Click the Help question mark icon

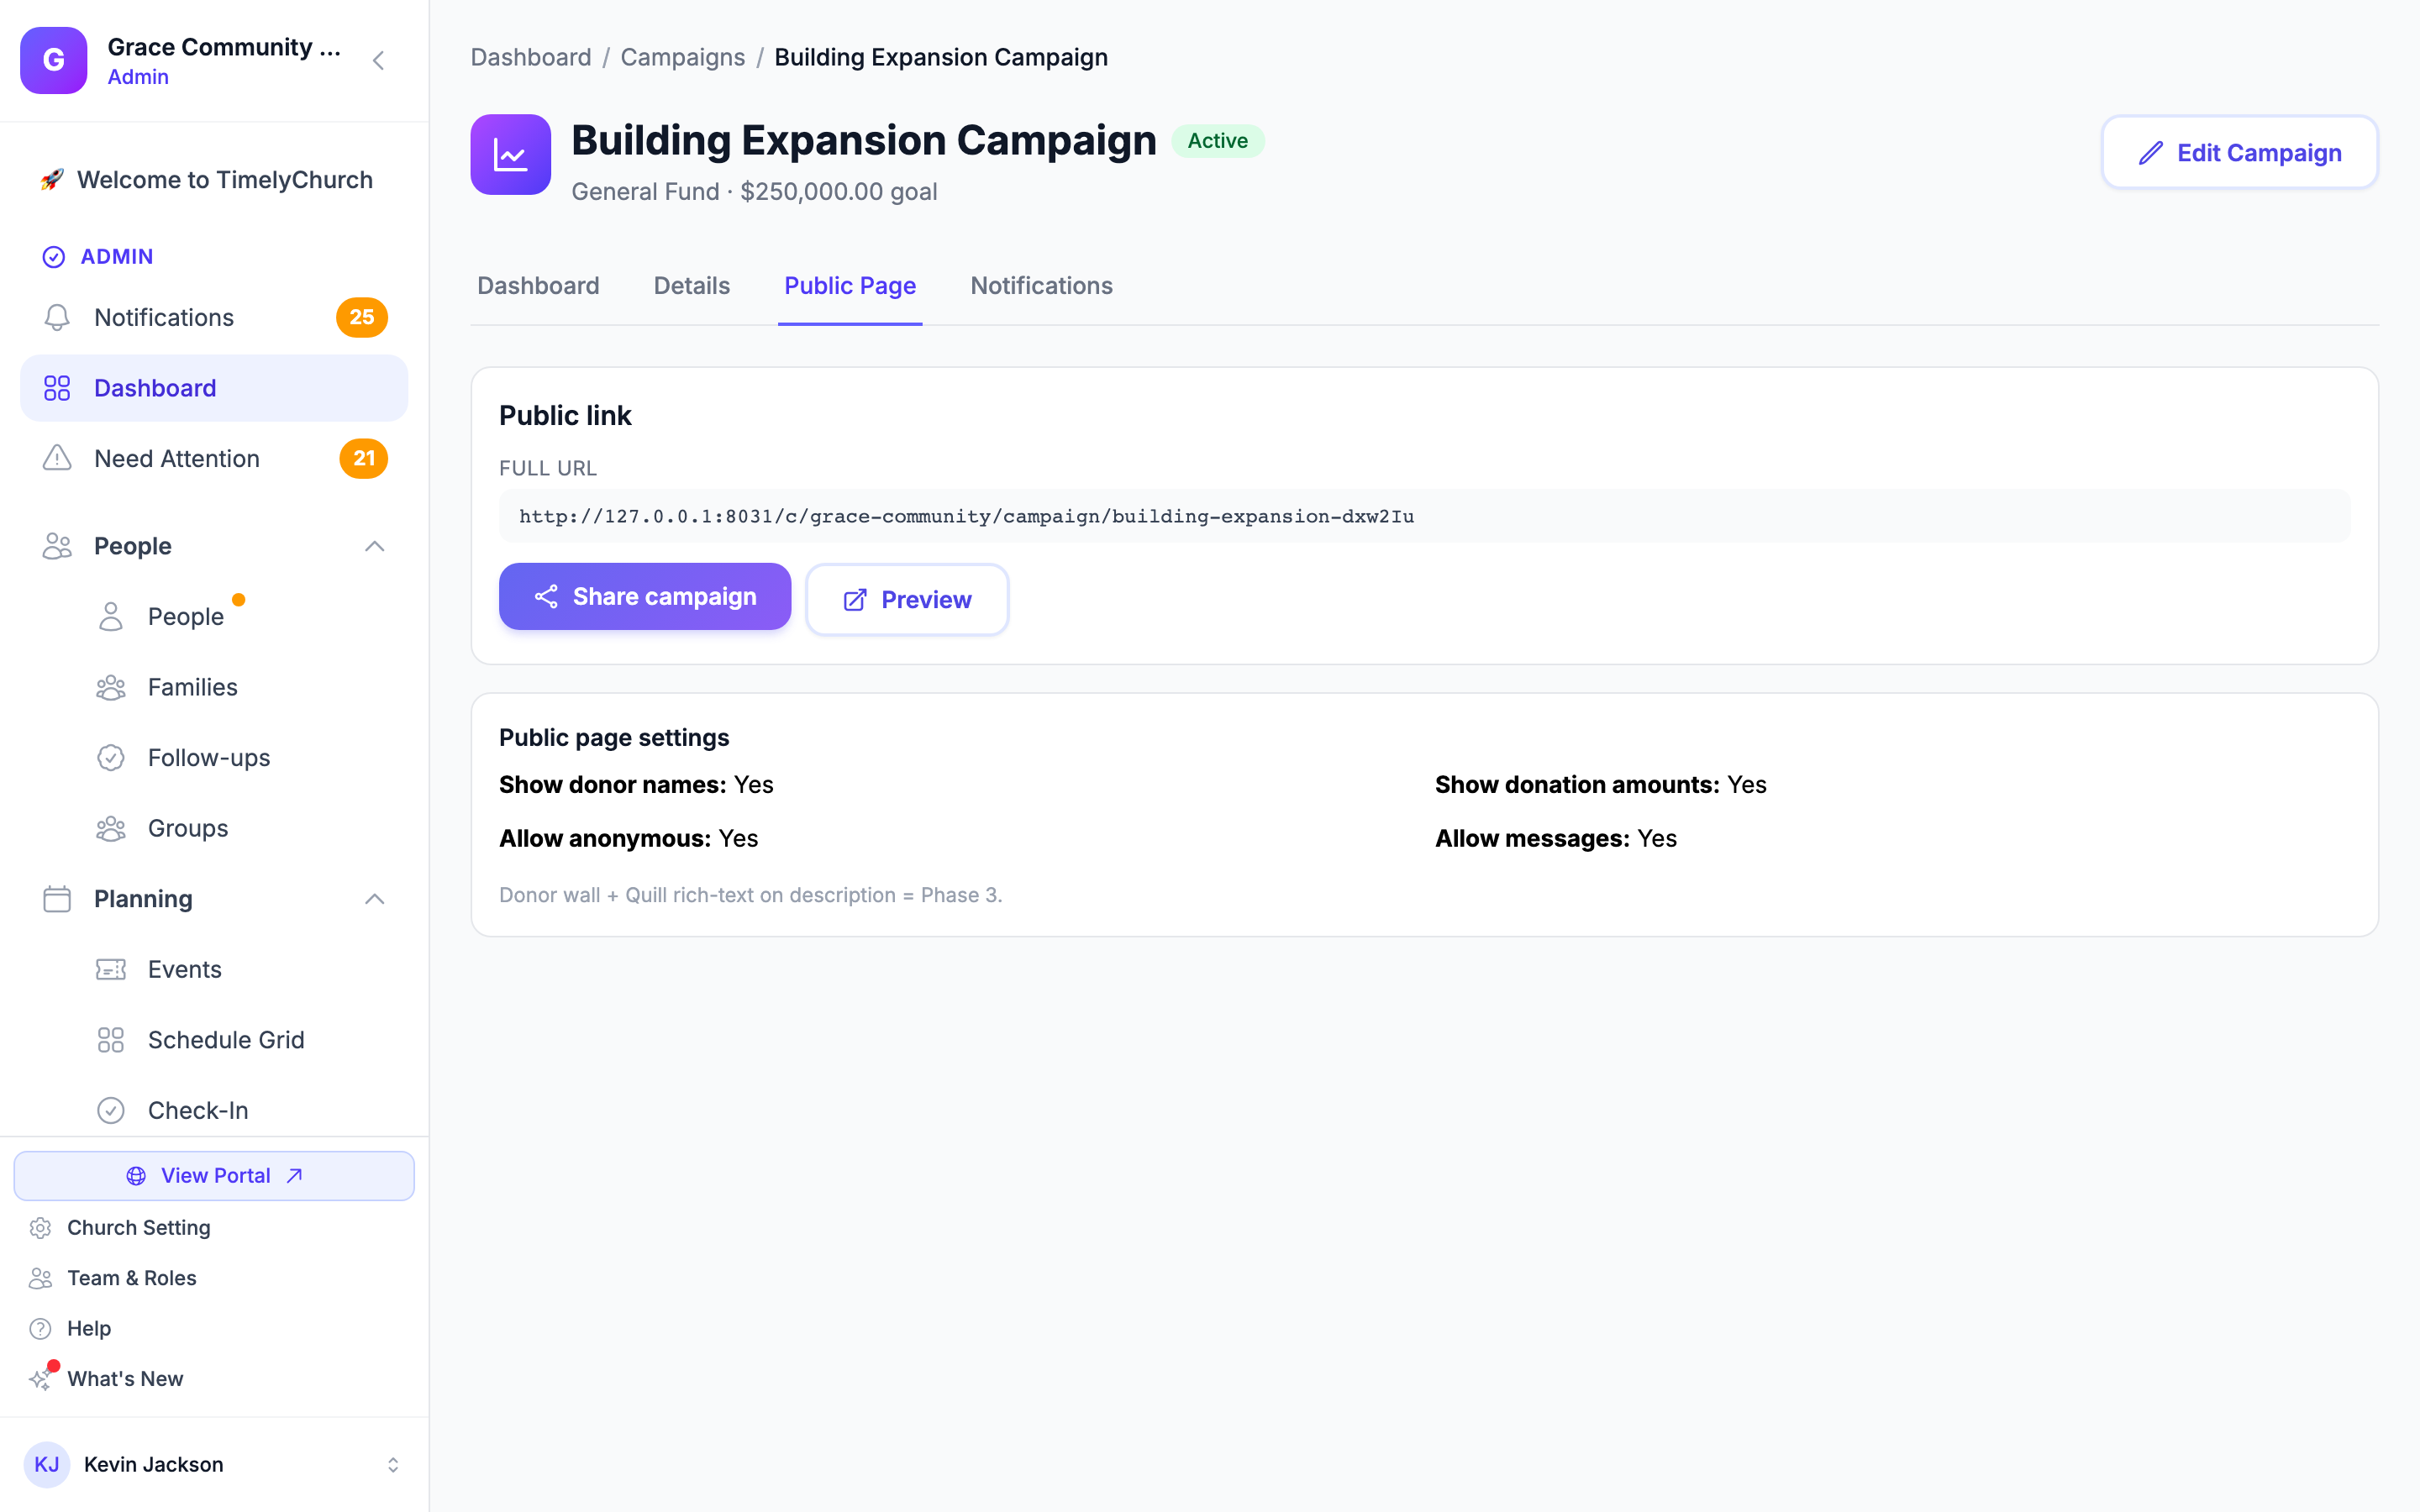[40, 1328]
